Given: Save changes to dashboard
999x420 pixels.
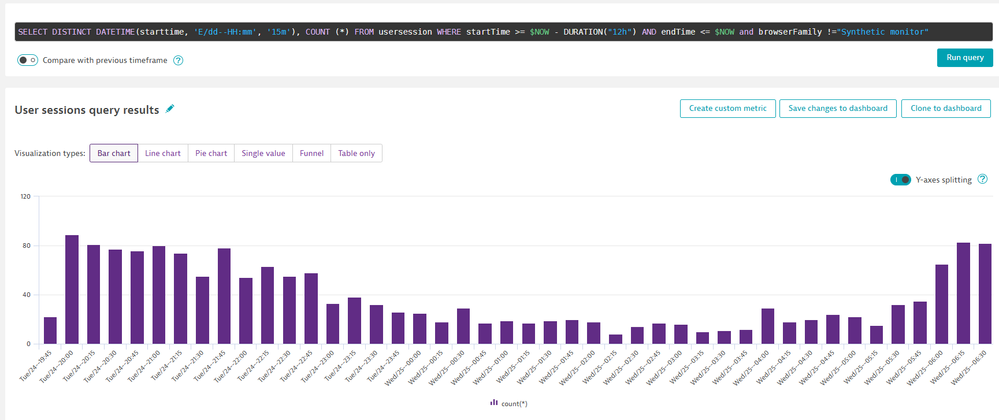Looking at the screenshot, I should pos(837,108).
